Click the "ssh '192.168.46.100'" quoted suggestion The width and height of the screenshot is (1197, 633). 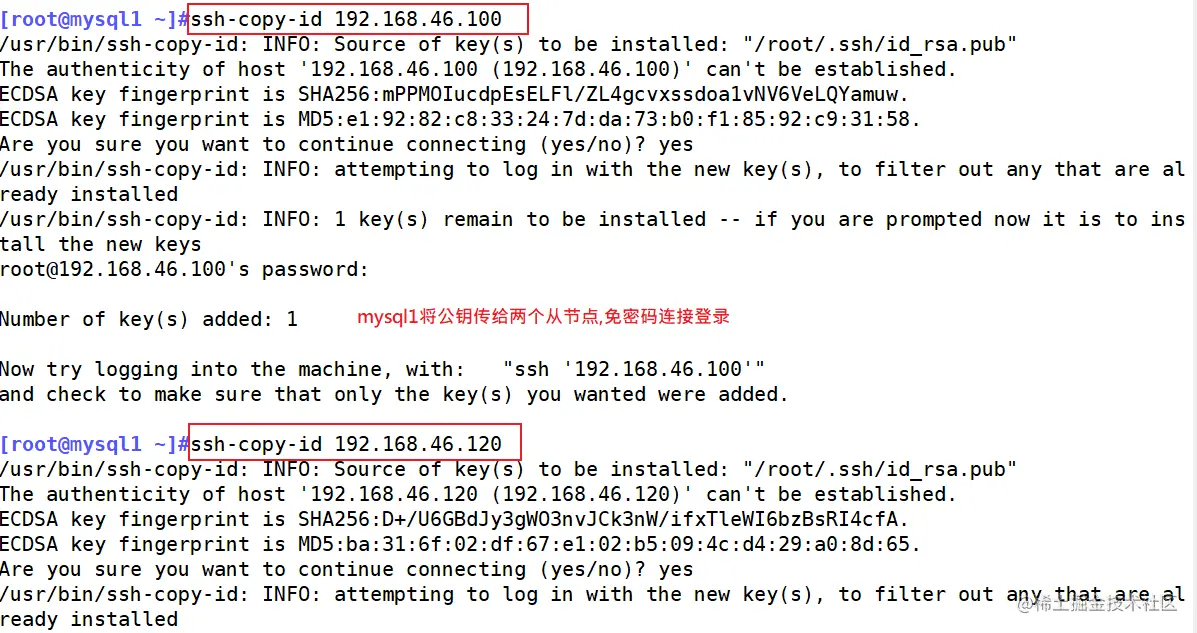click(x=634, y=369)
